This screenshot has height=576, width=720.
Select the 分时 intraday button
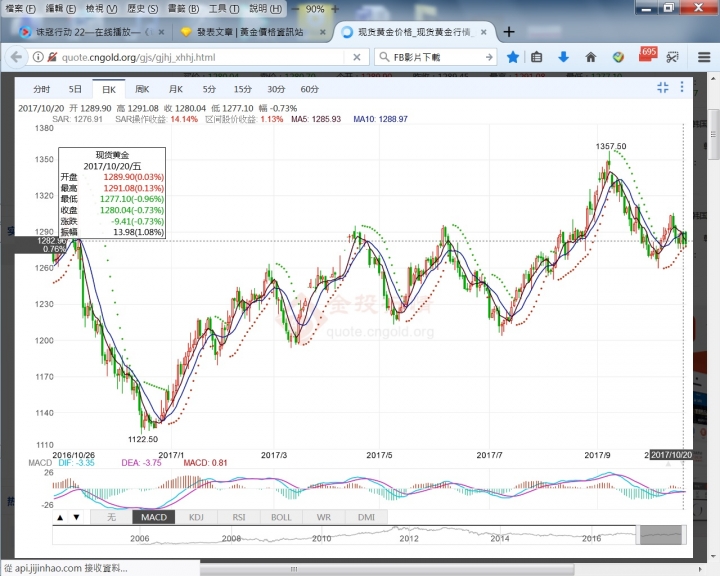[x=41, y=89]
